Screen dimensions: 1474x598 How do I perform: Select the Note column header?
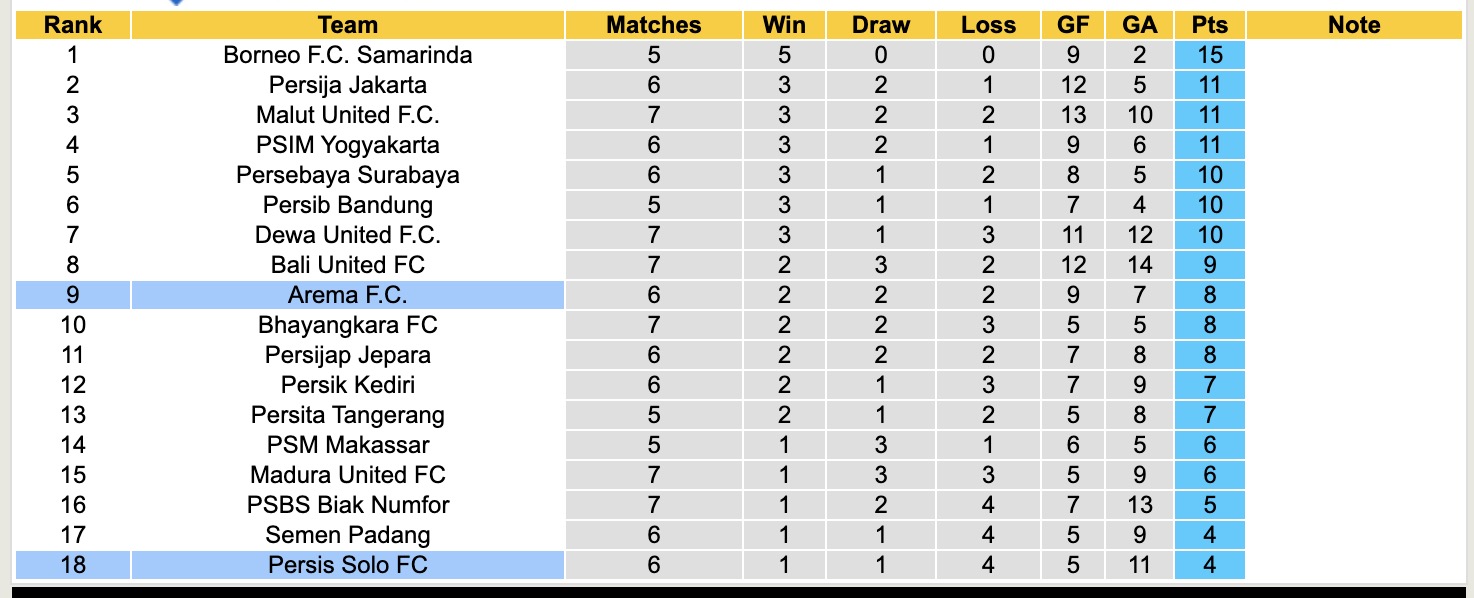pos(1354,25)
